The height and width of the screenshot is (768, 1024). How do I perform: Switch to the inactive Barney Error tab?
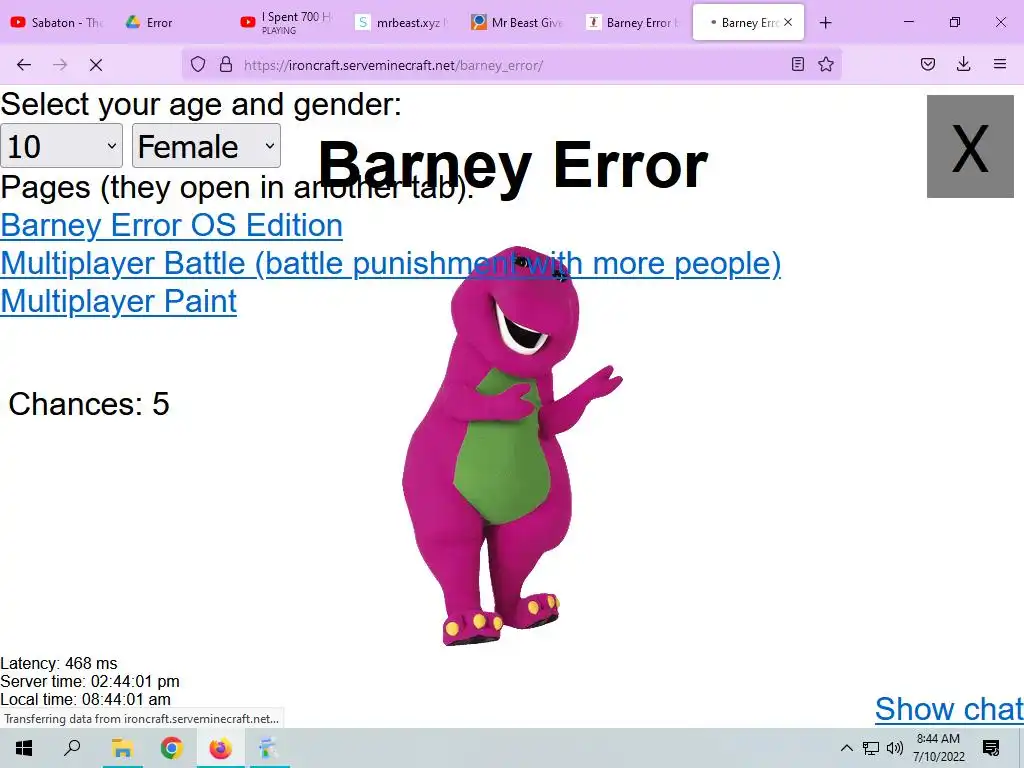click(x=633, y=23)
